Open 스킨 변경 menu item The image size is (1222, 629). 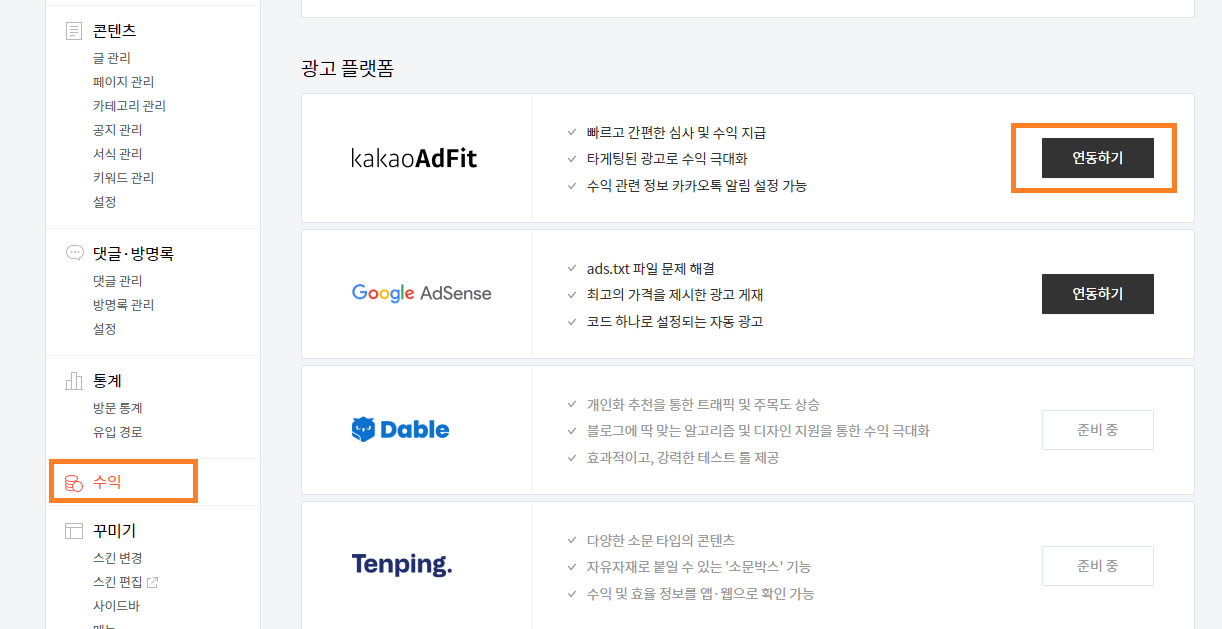(x=118, y=558)
